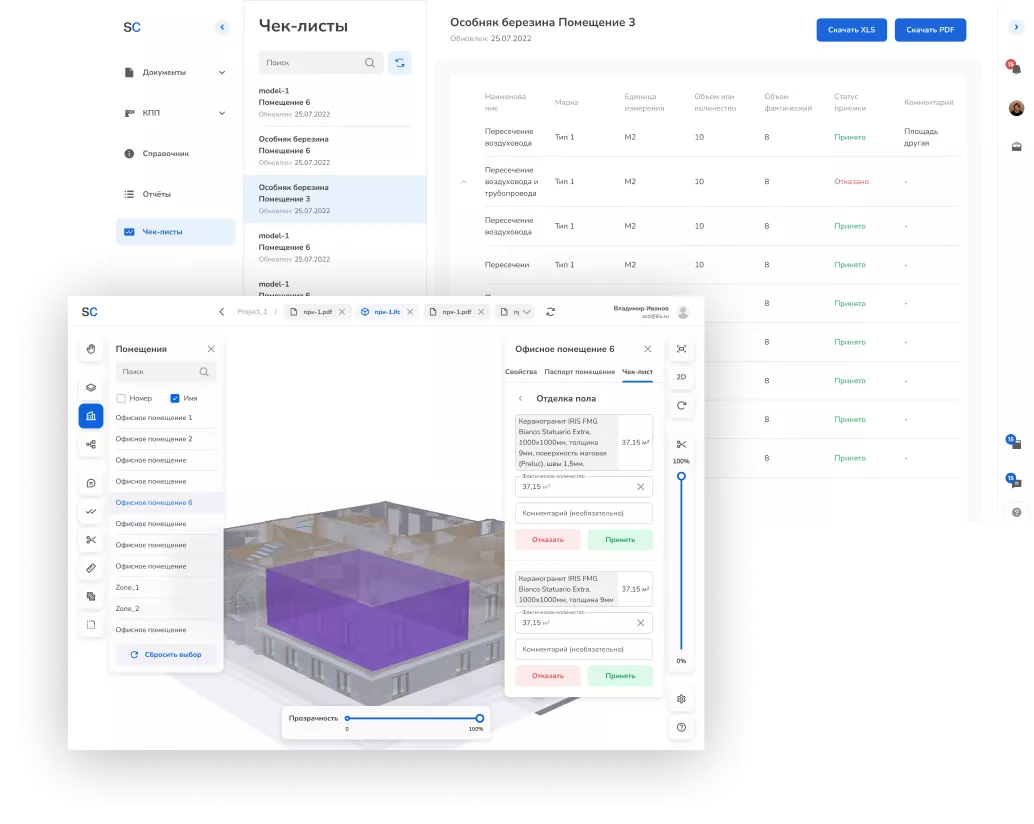This screenshot has width=1034, height=824.
Task: Click the Прозрачность slider right handle
Action: coord(480,718)
